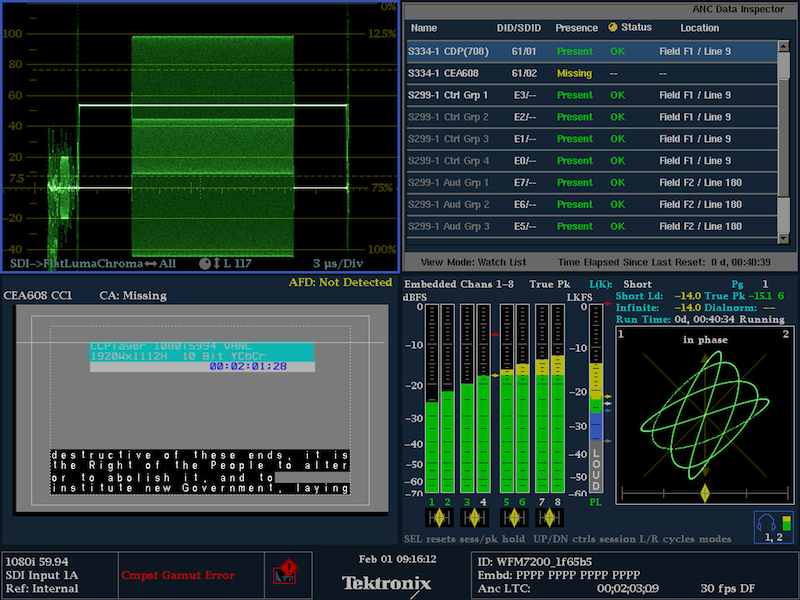The width and height of the screenshot is (800, 600).
Task: Click the Cmpst Gamut Error status message
Action: 177,575
